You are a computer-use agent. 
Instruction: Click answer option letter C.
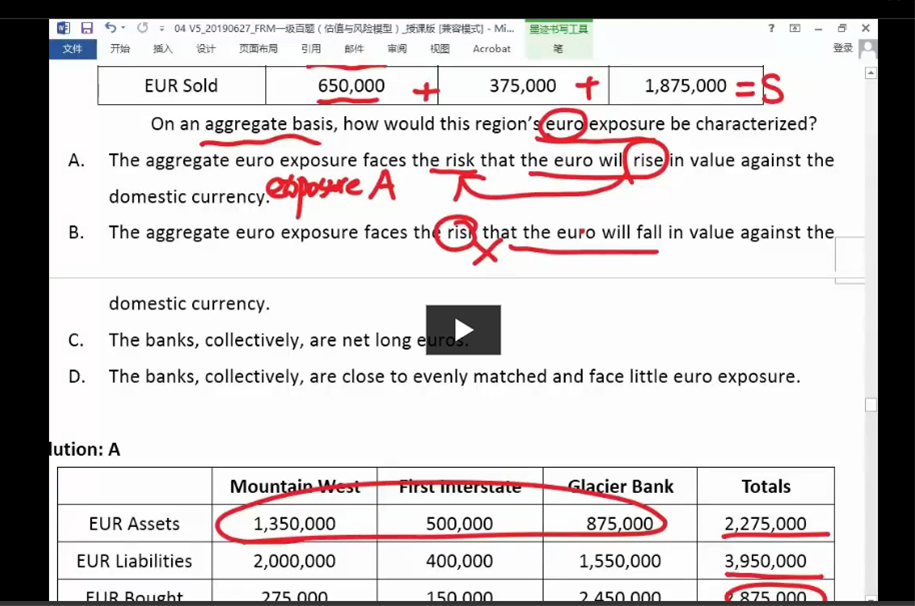coord(76,340)
